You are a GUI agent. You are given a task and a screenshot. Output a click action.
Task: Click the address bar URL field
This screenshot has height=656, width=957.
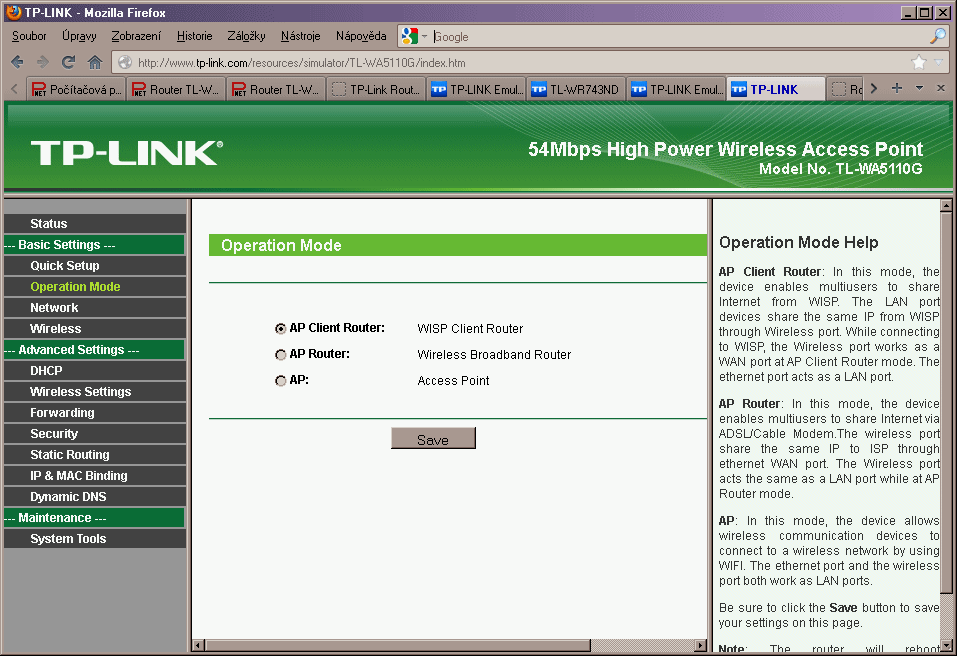[x=500, y=62]
